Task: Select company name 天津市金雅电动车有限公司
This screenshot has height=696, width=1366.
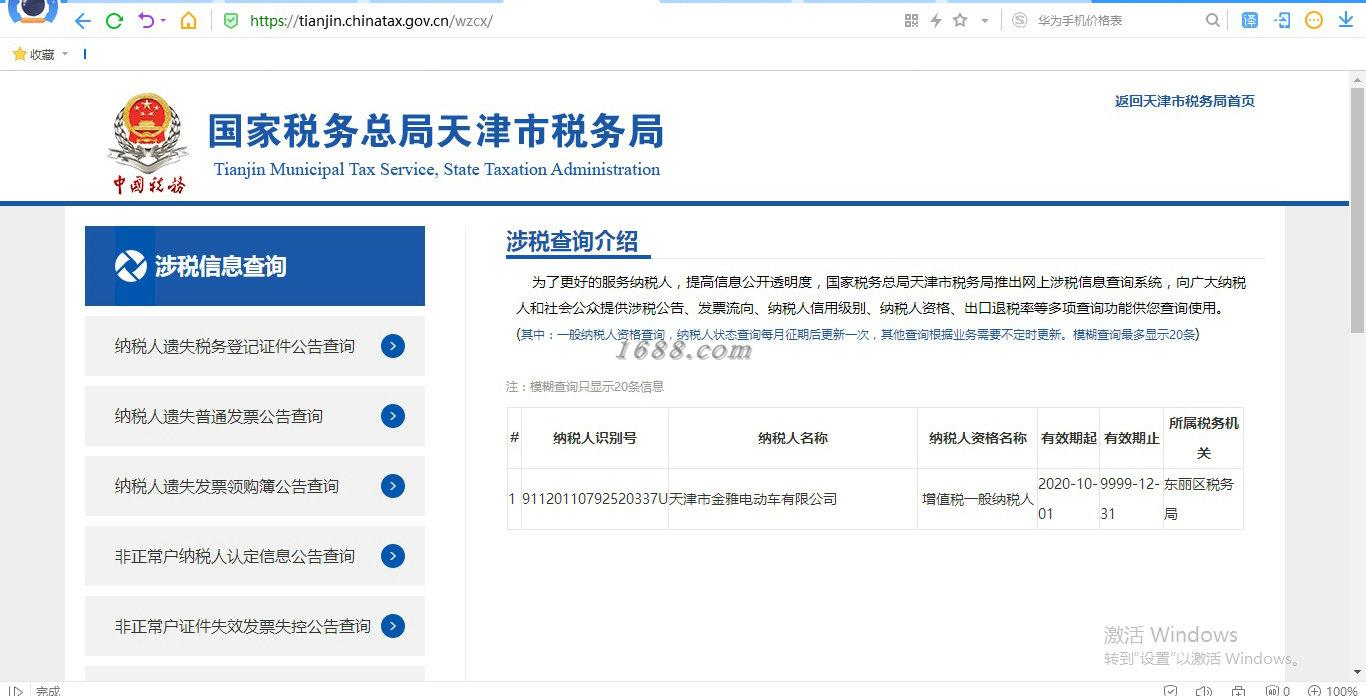Action: [x=753, y=498]
